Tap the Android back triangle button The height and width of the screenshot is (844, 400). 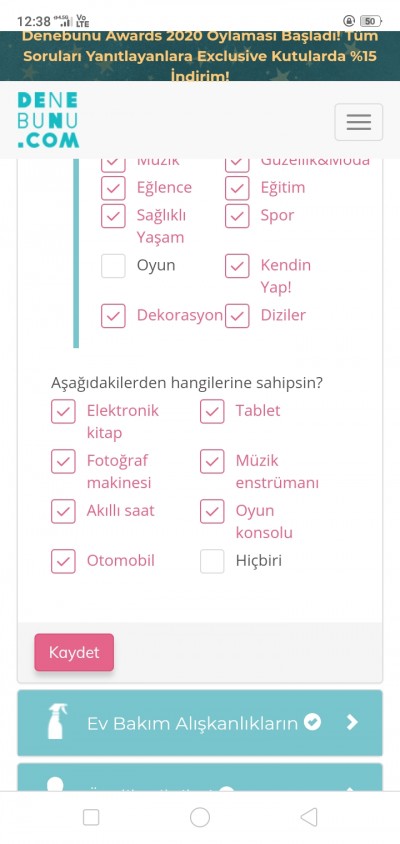pyautogui.click(x=308, y=817)
